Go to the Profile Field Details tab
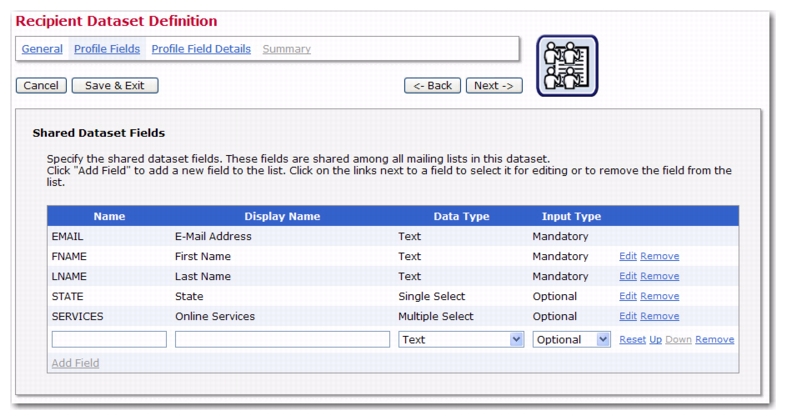The width and height of the screenshot is (786, 420). click(201, 49)
